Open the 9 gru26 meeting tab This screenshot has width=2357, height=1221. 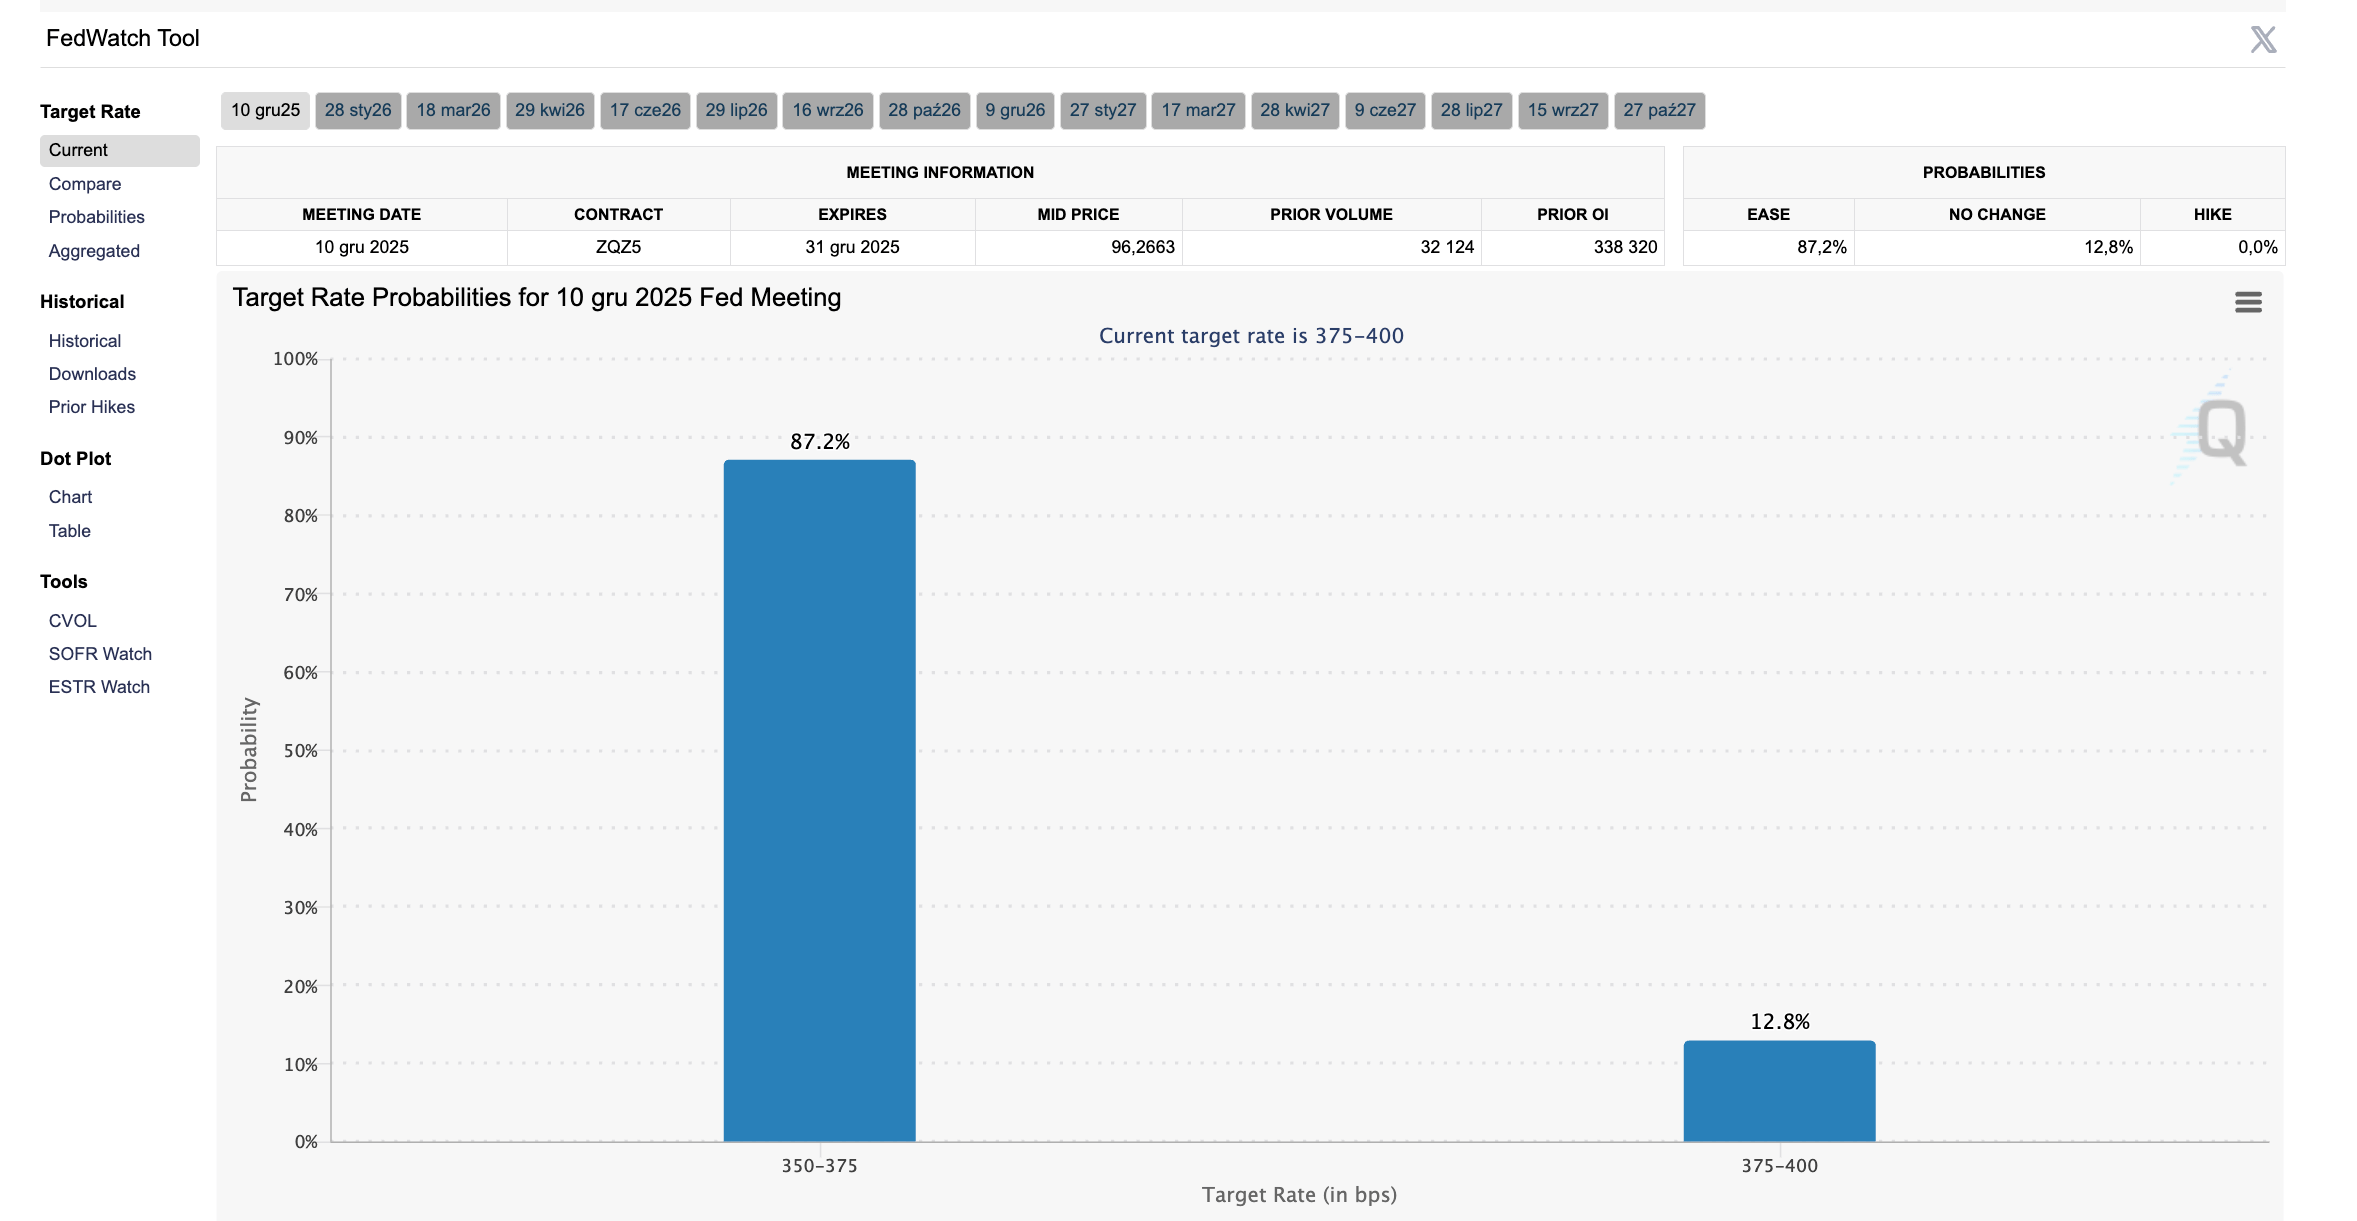1014,110
